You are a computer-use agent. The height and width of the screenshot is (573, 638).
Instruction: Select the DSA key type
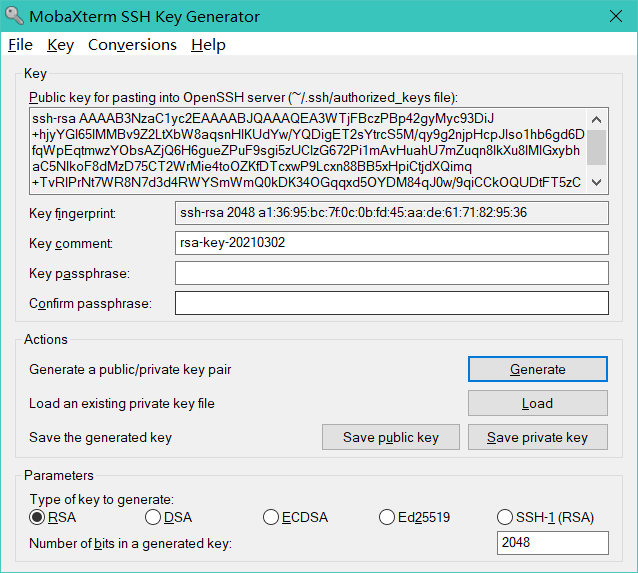coord(153,517)
